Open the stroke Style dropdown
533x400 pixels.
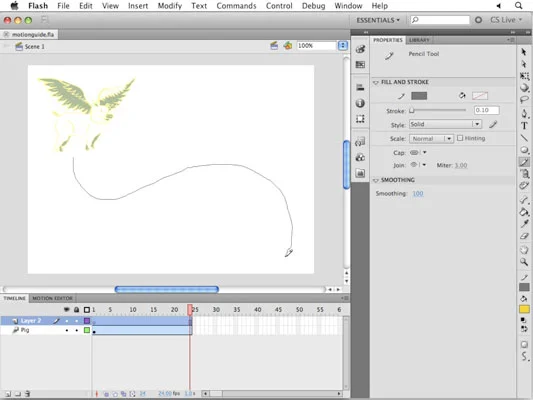point(445,124)
